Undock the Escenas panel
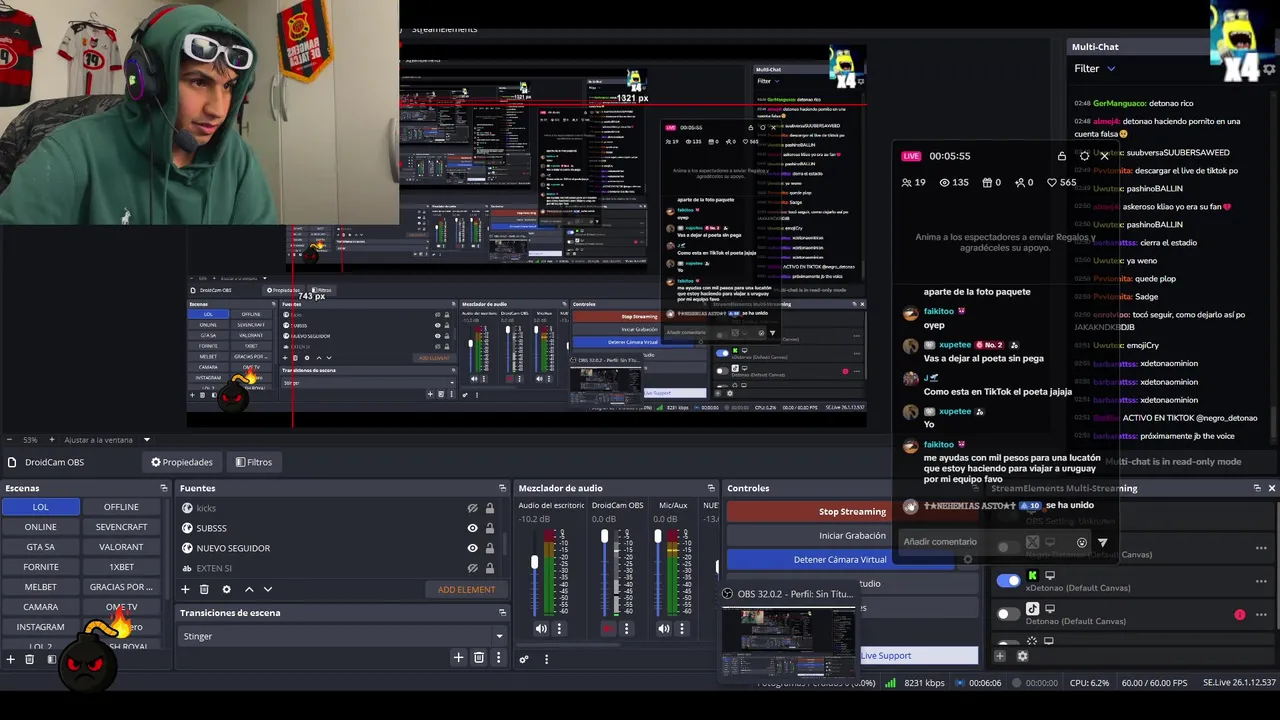The width and height of the screenshot is (1280, 720). point(163,488)
